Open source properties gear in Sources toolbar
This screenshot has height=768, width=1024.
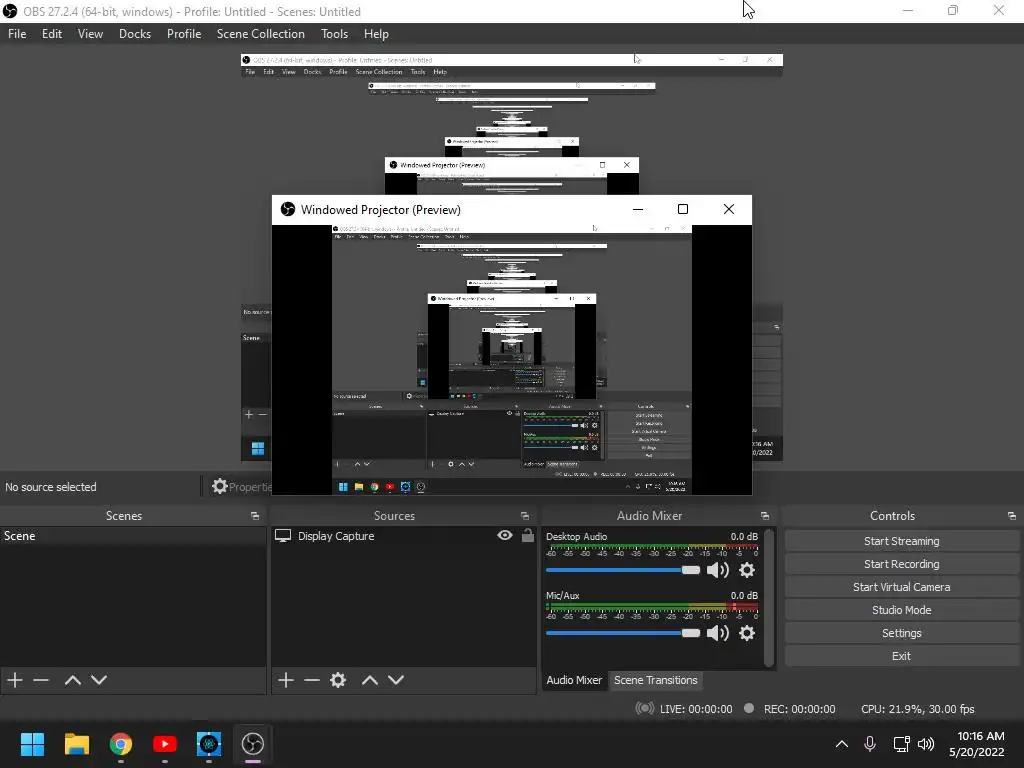point(338,680)
